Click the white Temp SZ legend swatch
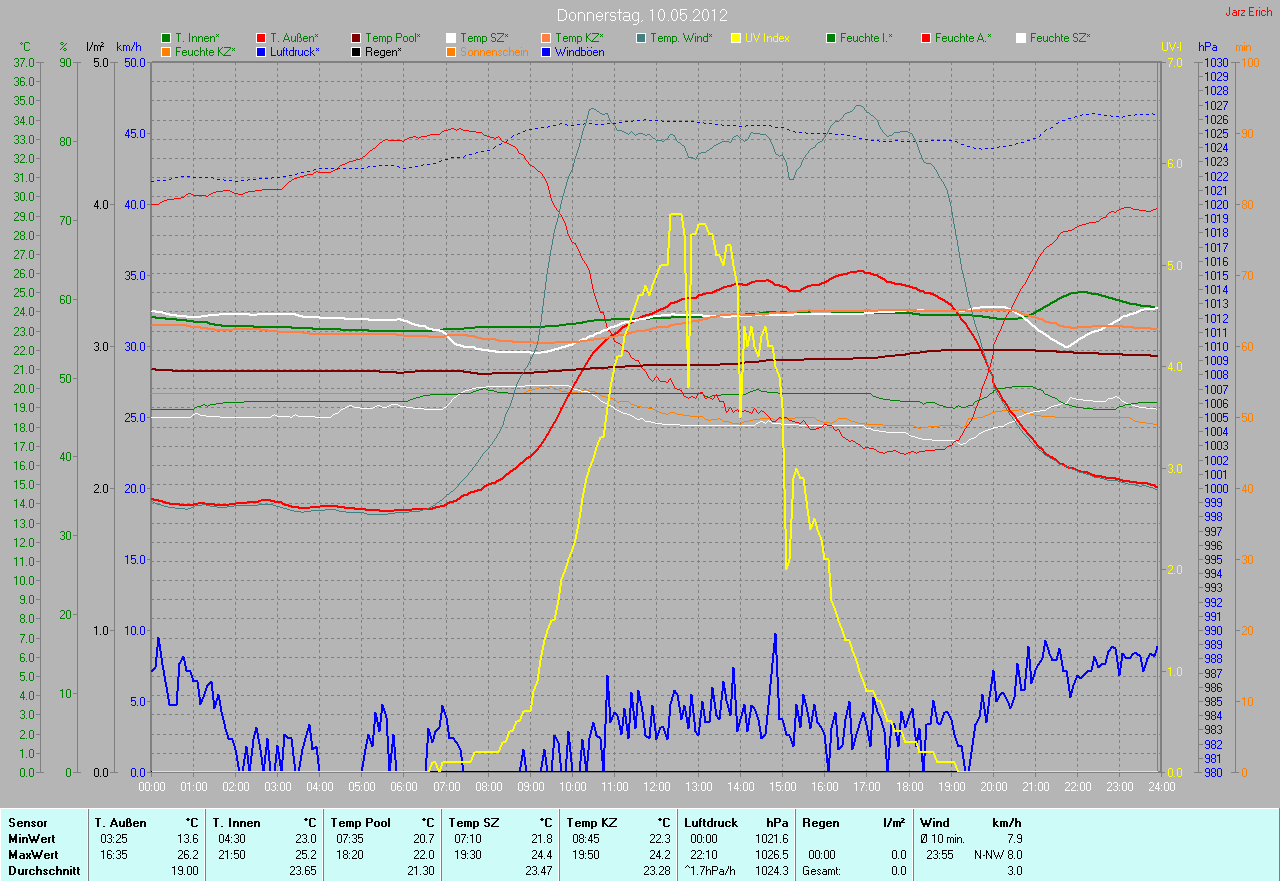 click(451, 38)
